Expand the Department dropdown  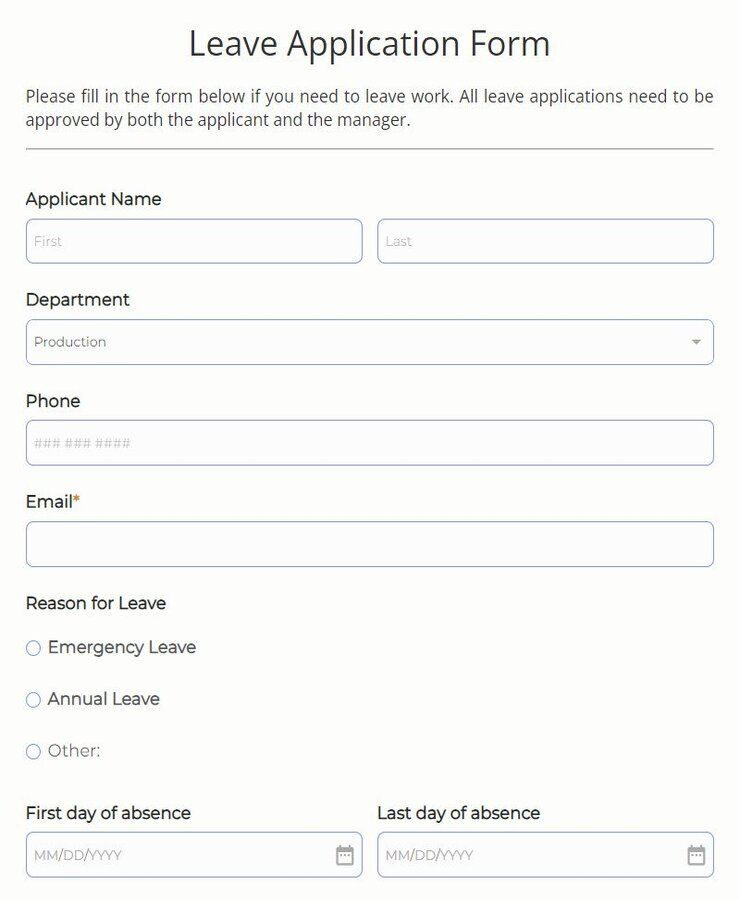(x=370, y=342)
